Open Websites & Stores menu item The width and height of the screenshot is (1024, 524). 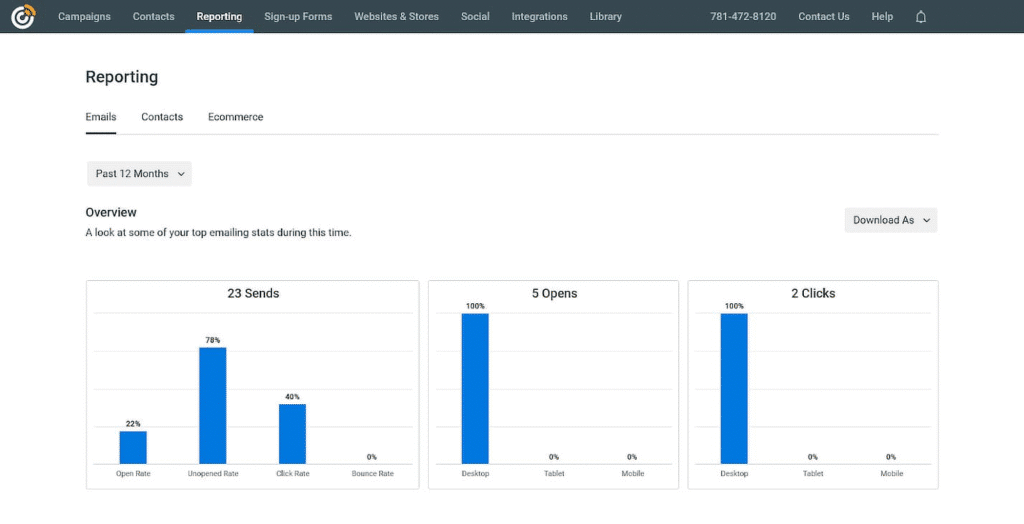396,16
